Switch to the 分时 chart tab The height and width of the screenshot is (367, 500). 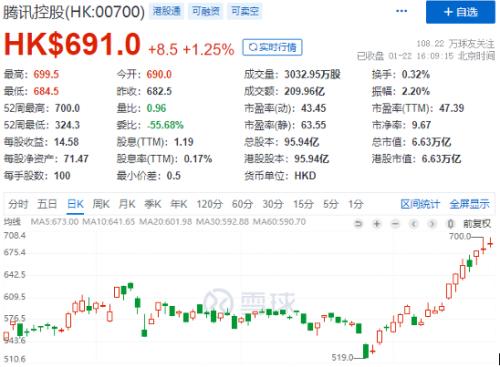[18, 204]
